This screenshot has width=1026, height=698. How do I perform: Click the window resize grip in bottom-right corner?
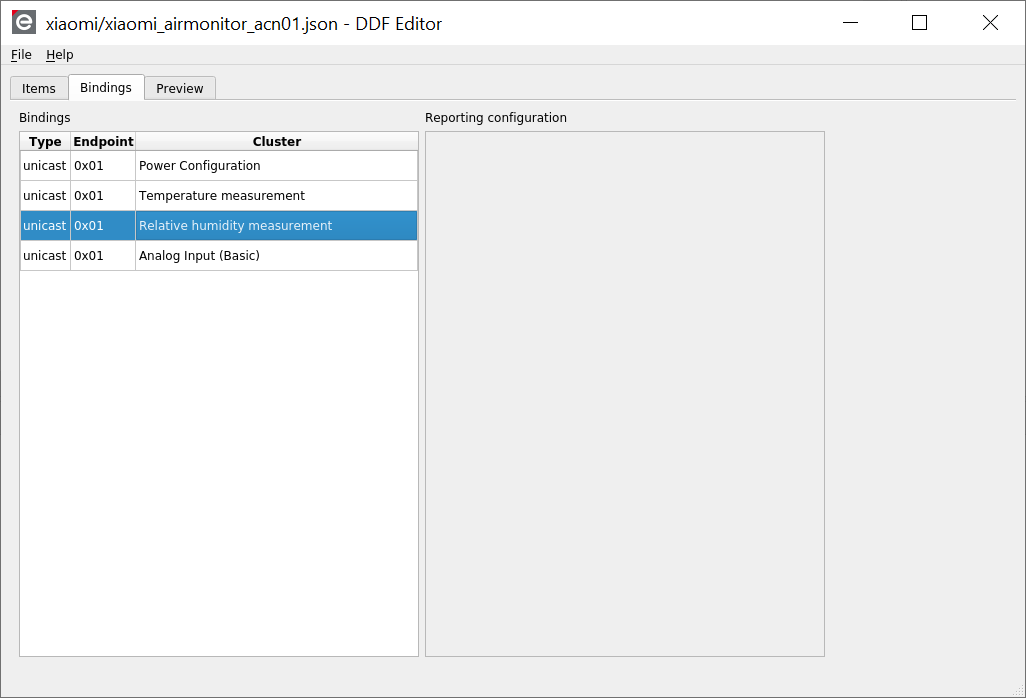[1017, 689]
